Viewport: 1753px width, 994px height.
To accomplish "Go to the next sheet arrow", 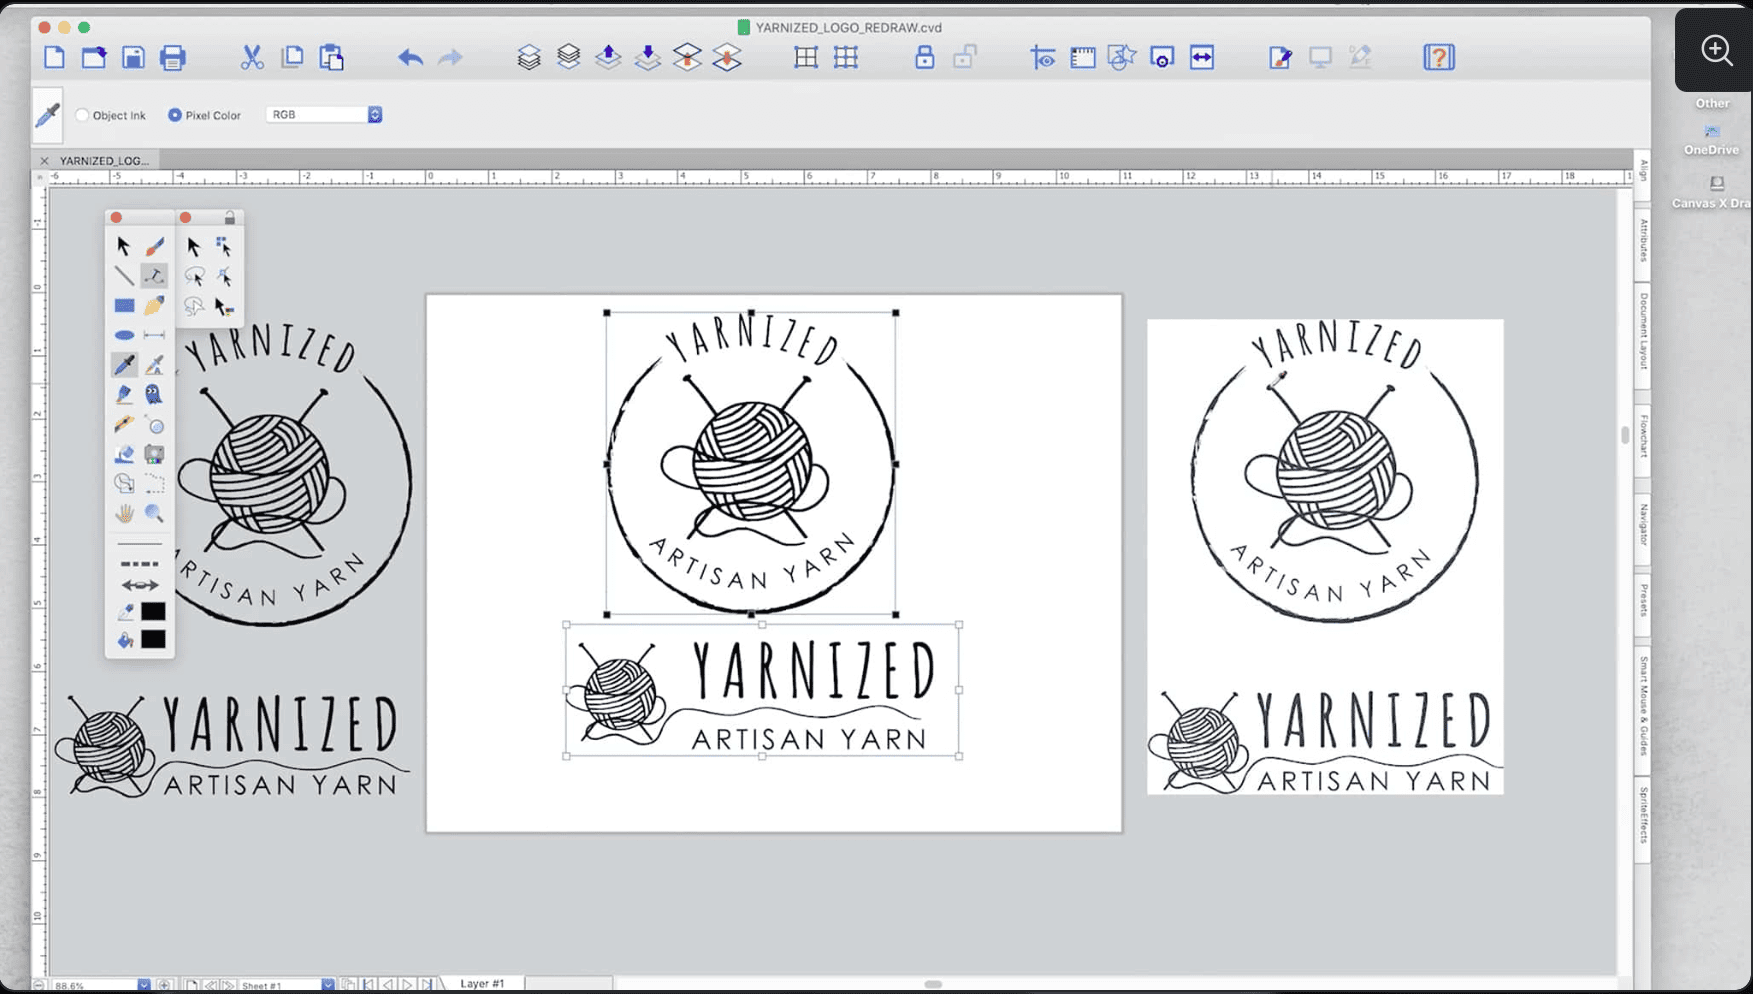I will pyautogui.click(x=407, y=985).
